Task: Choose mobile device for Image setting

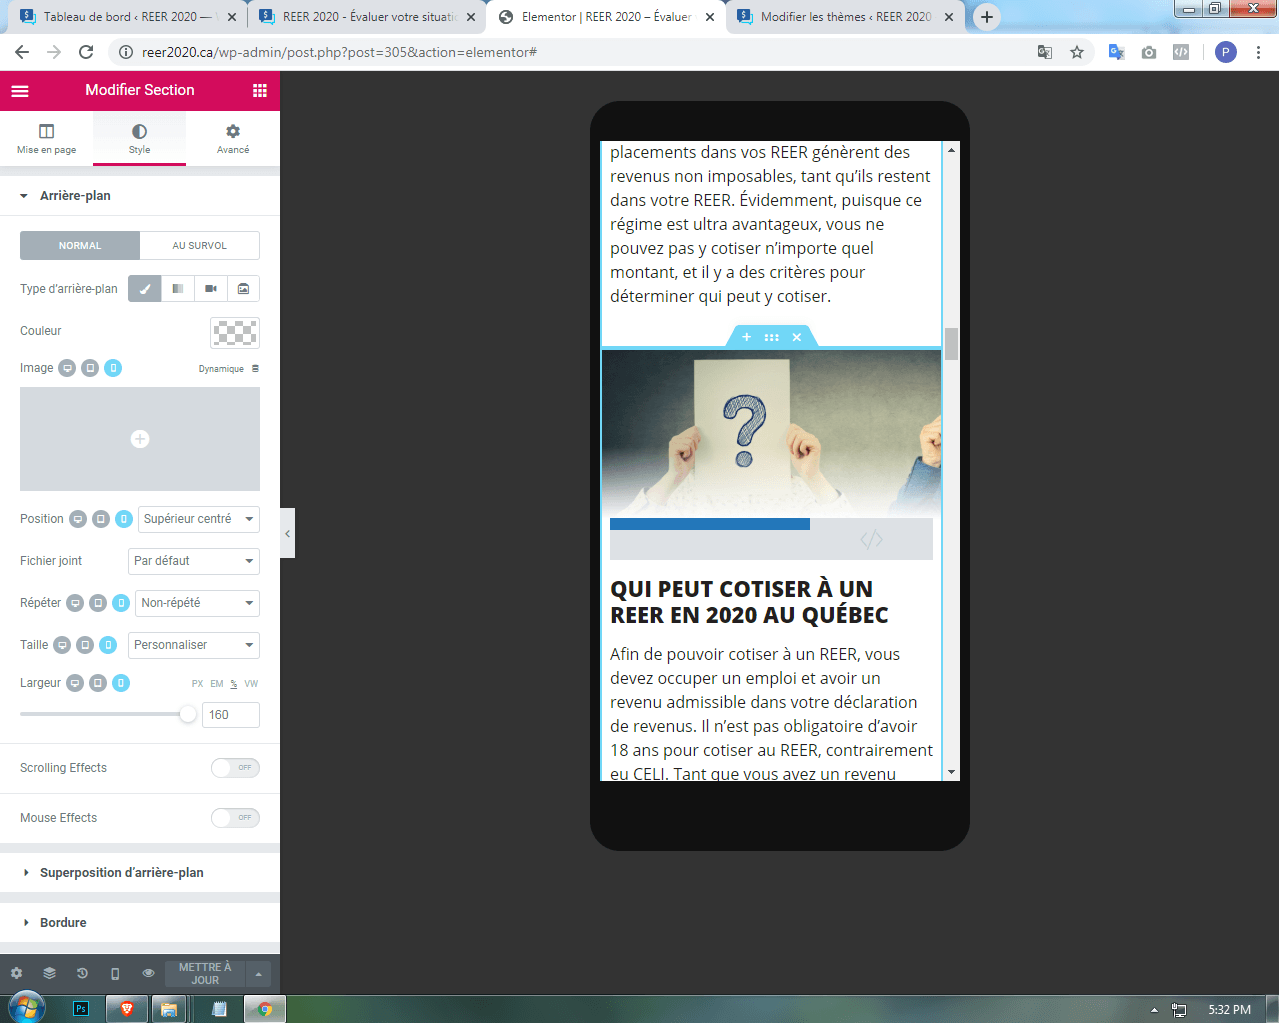Action: coord(113,368)
